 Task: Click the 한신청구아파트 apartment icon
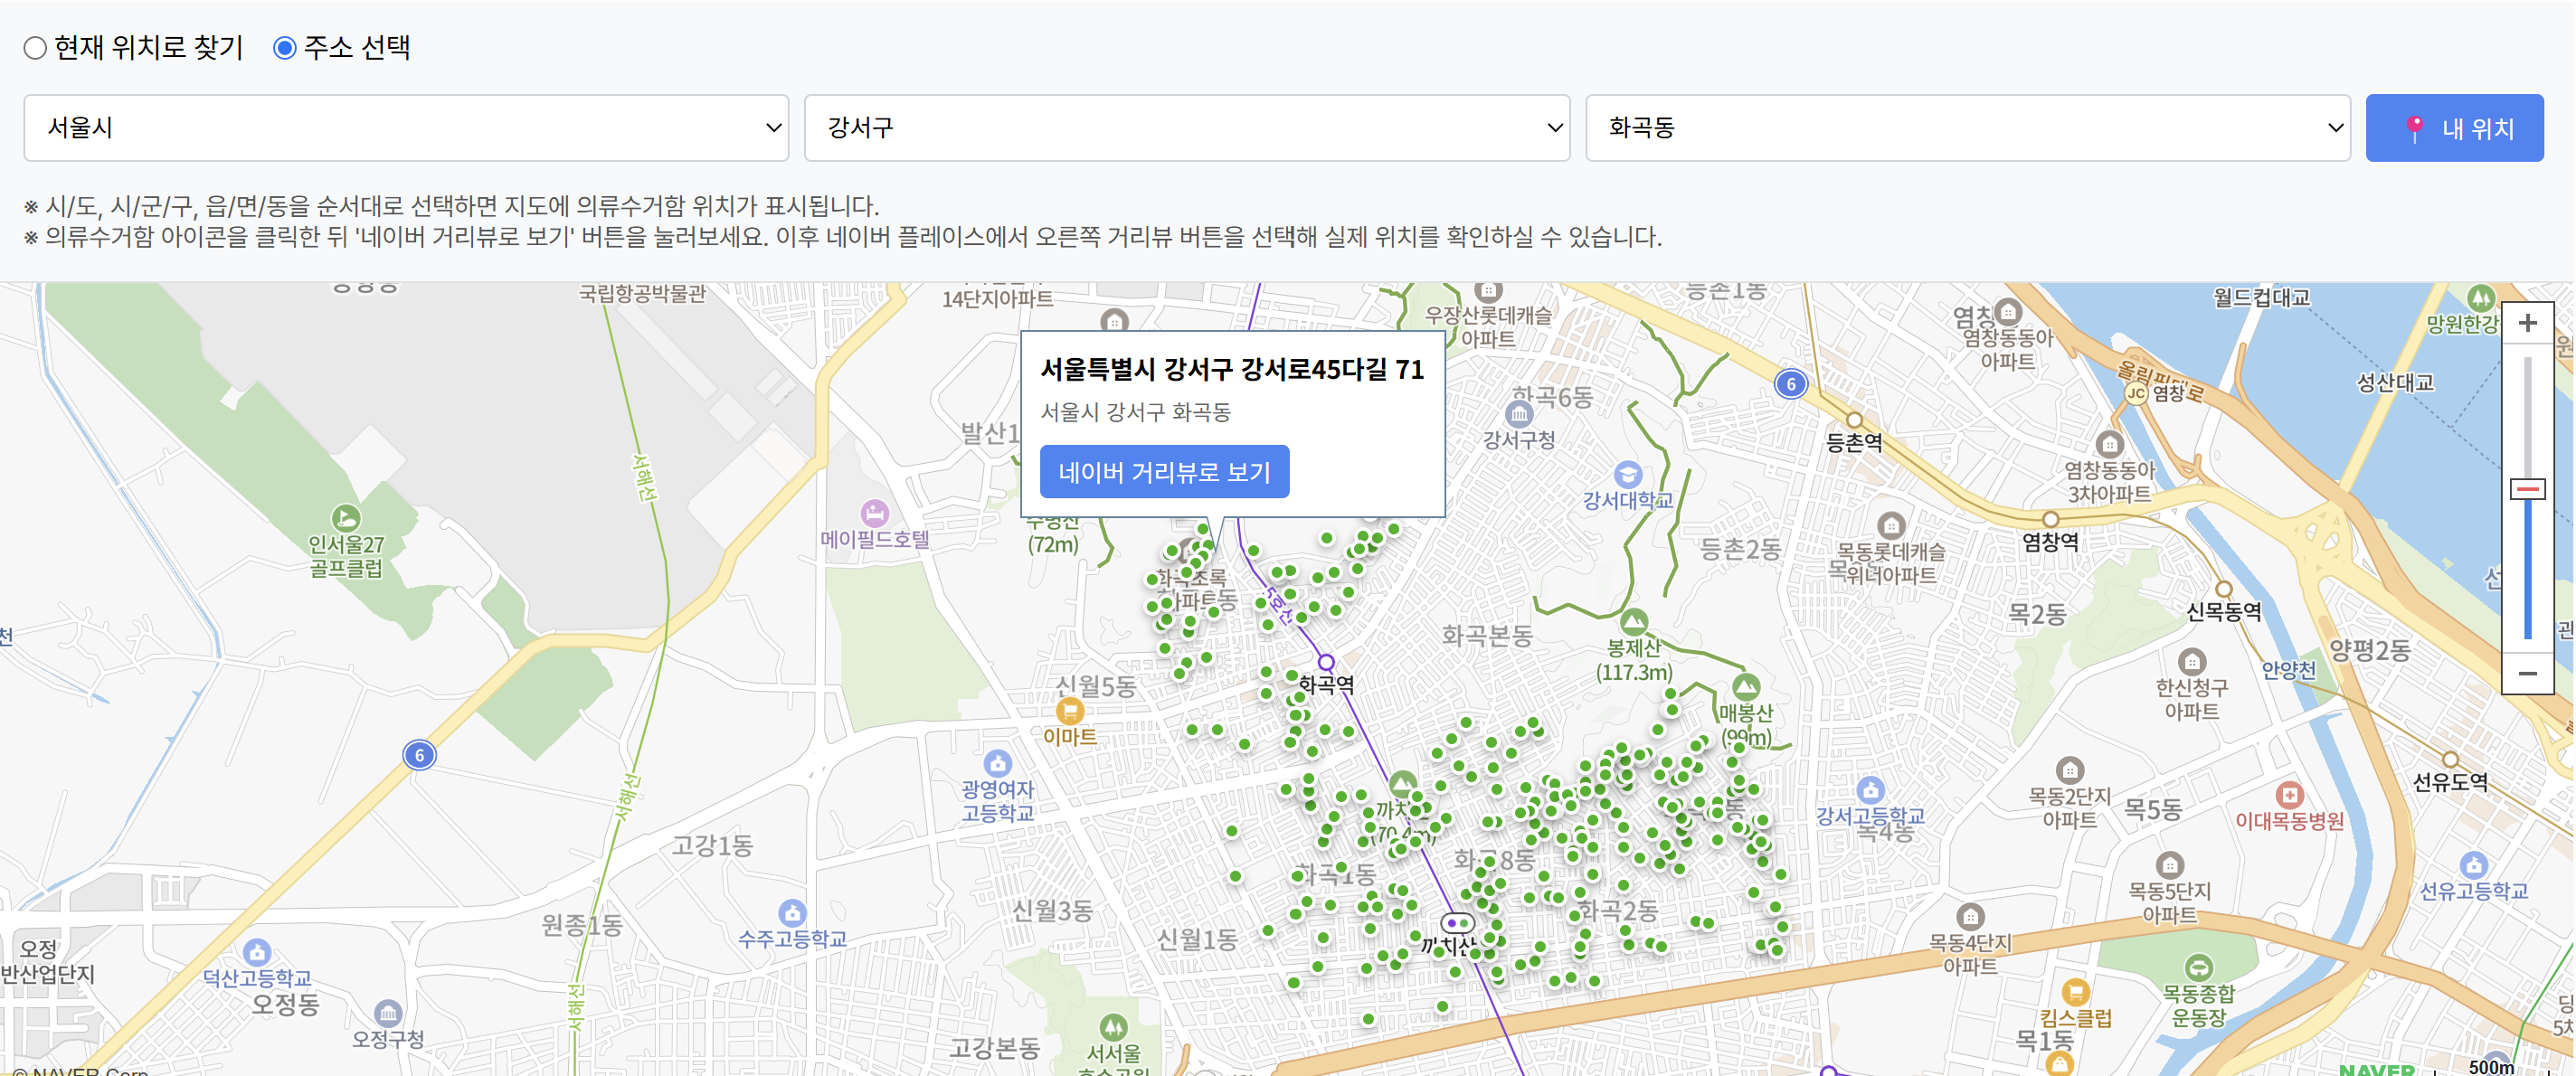(2192, 662)
